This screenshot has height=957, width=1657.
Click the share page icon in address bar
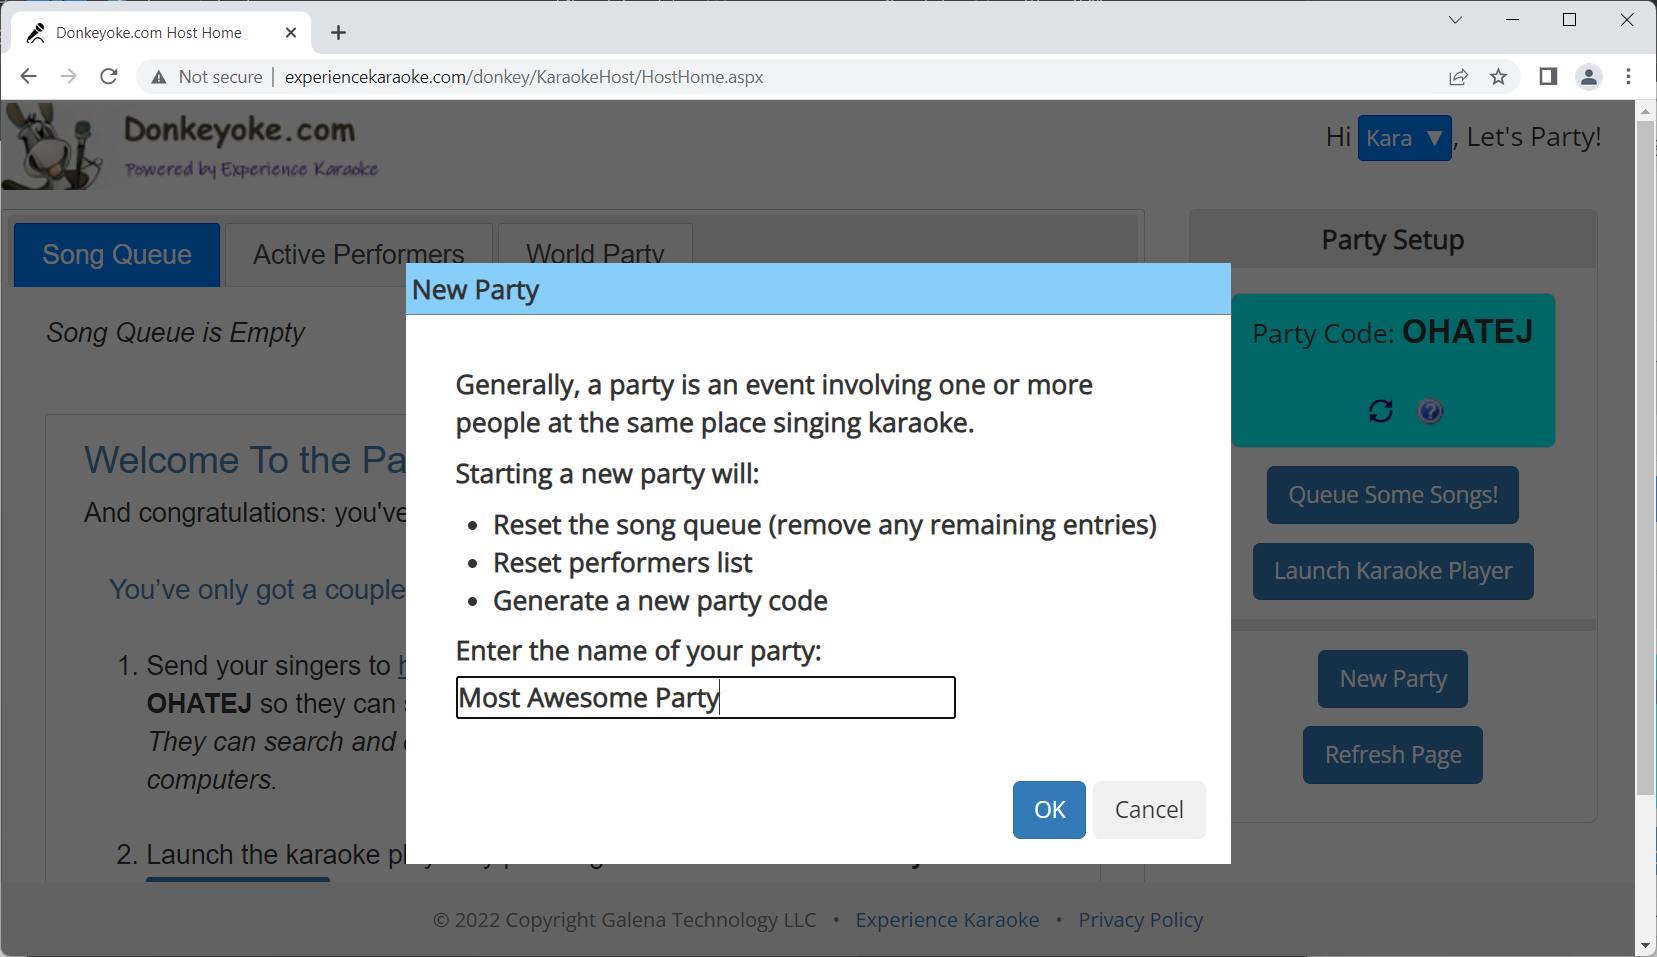pos(1458,77)
